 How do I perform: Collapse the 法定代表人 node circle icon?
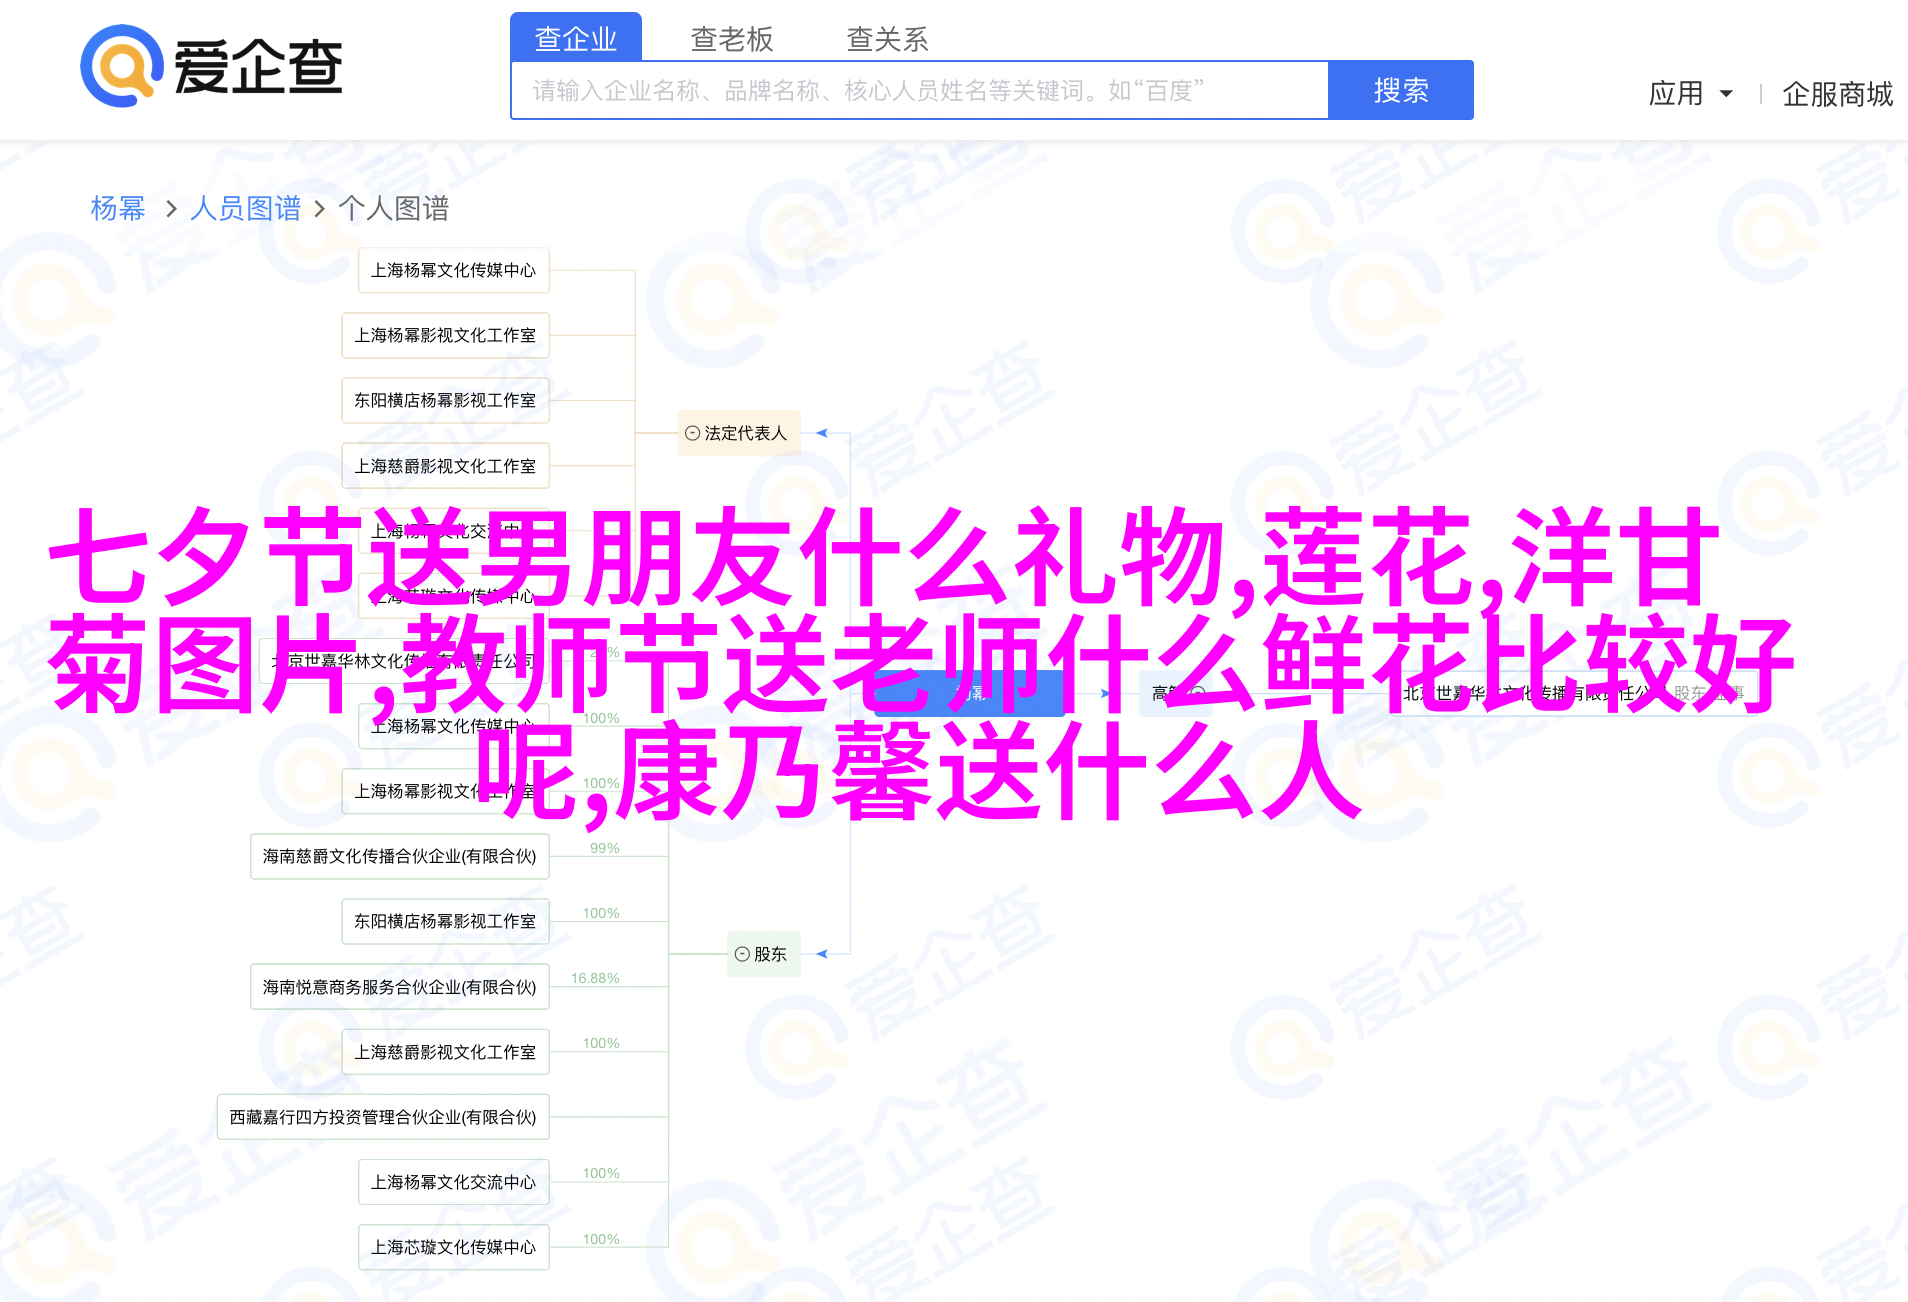pos(692,433)
